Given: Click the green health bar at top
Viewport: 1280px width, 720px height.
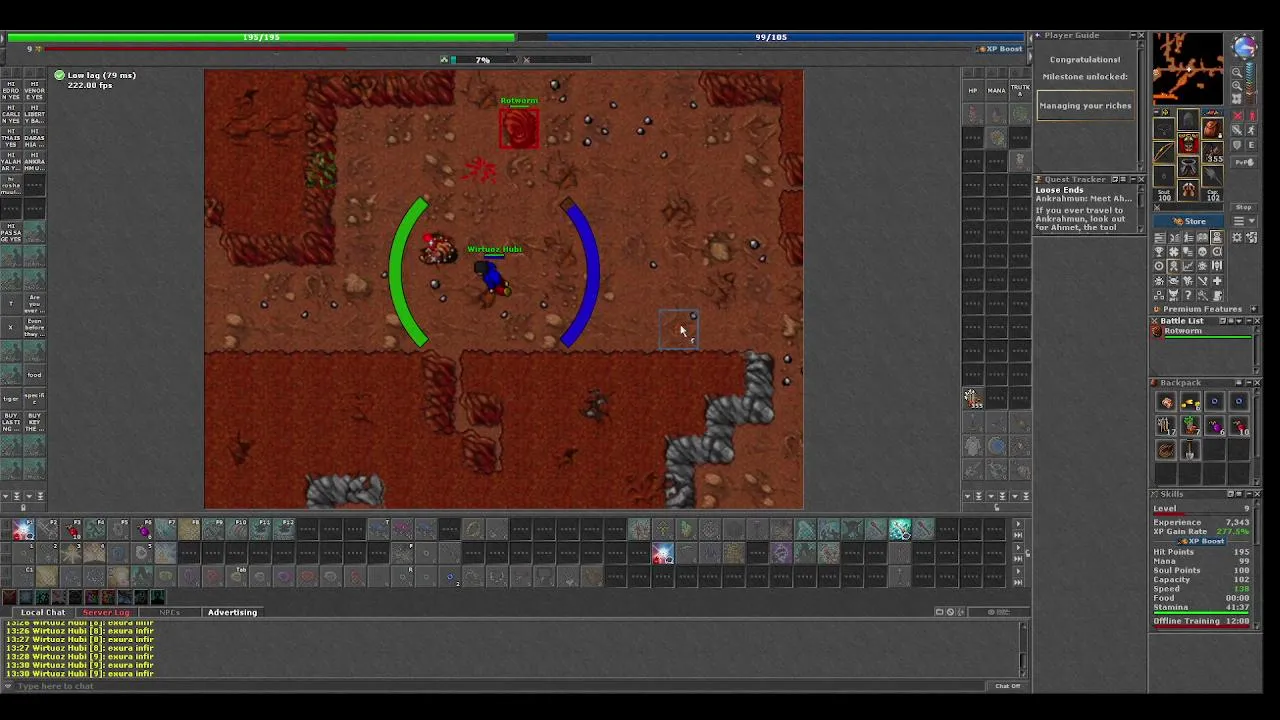Looking at the screenshot, I should click(x=260, y=37).
